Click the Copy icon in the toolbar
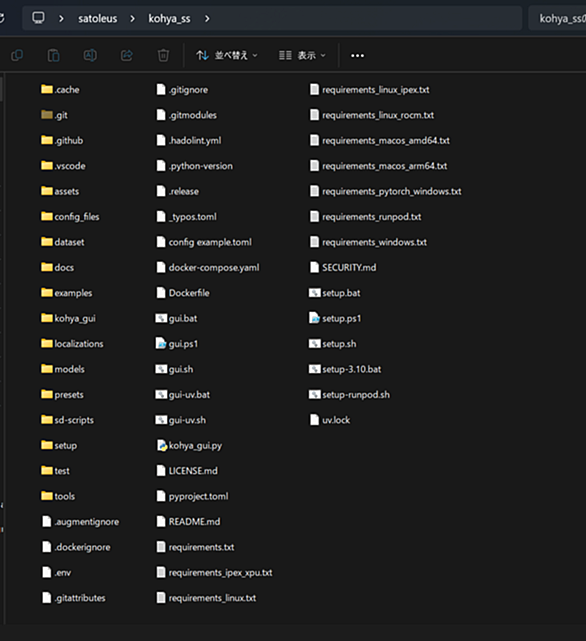Screen dimensions: 586x641 tap(17, 55)
